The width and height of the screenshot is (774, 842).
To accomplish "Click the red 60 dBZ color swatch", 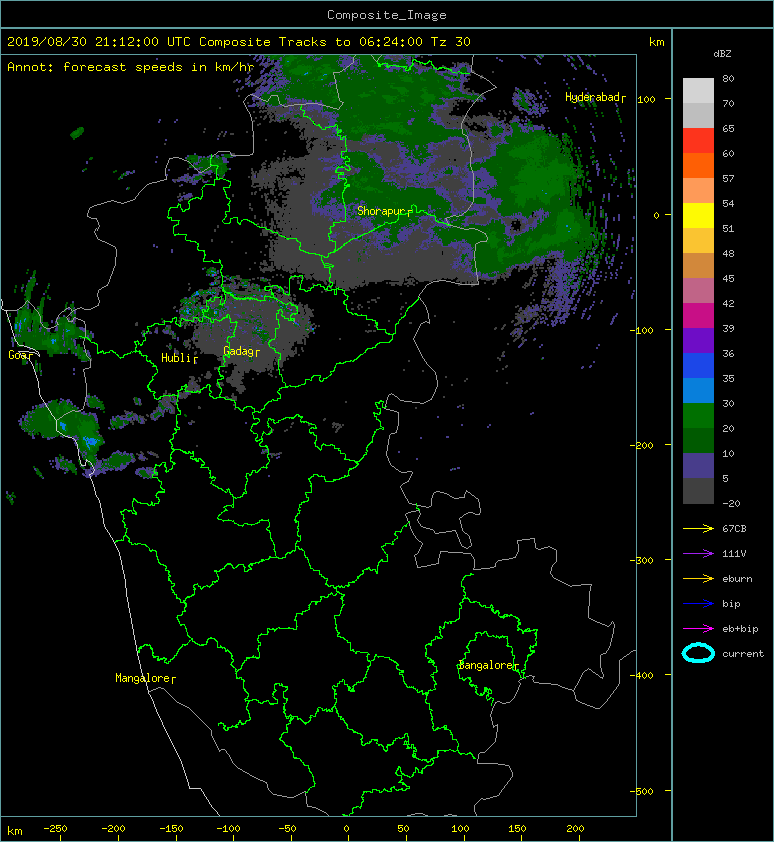I will coord(698,141).
